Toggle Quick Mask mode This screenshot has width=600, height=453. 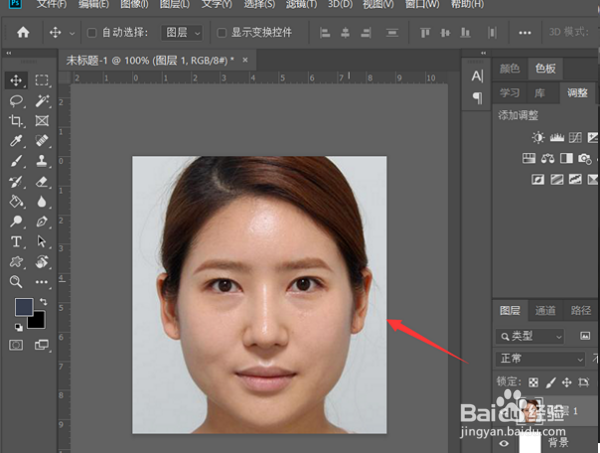tap(16, 345)
